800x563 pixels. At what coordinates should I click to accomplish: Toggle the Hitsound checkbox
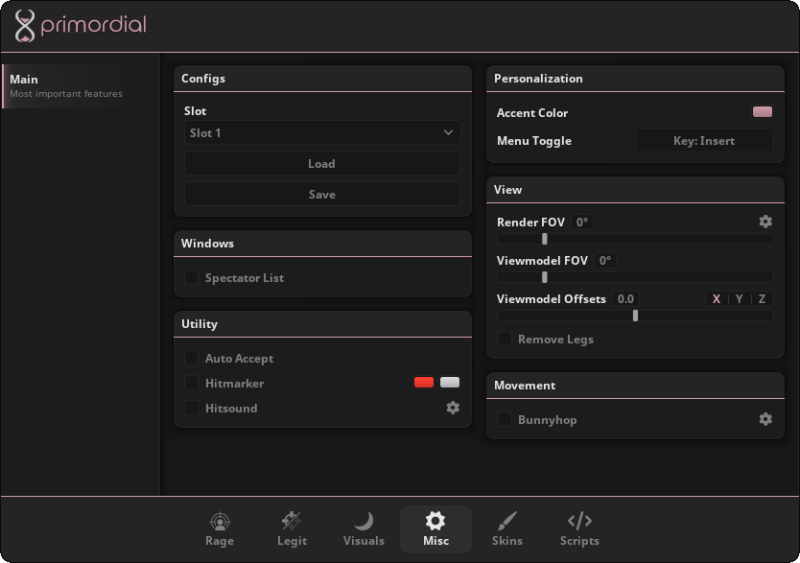[191, 408]
